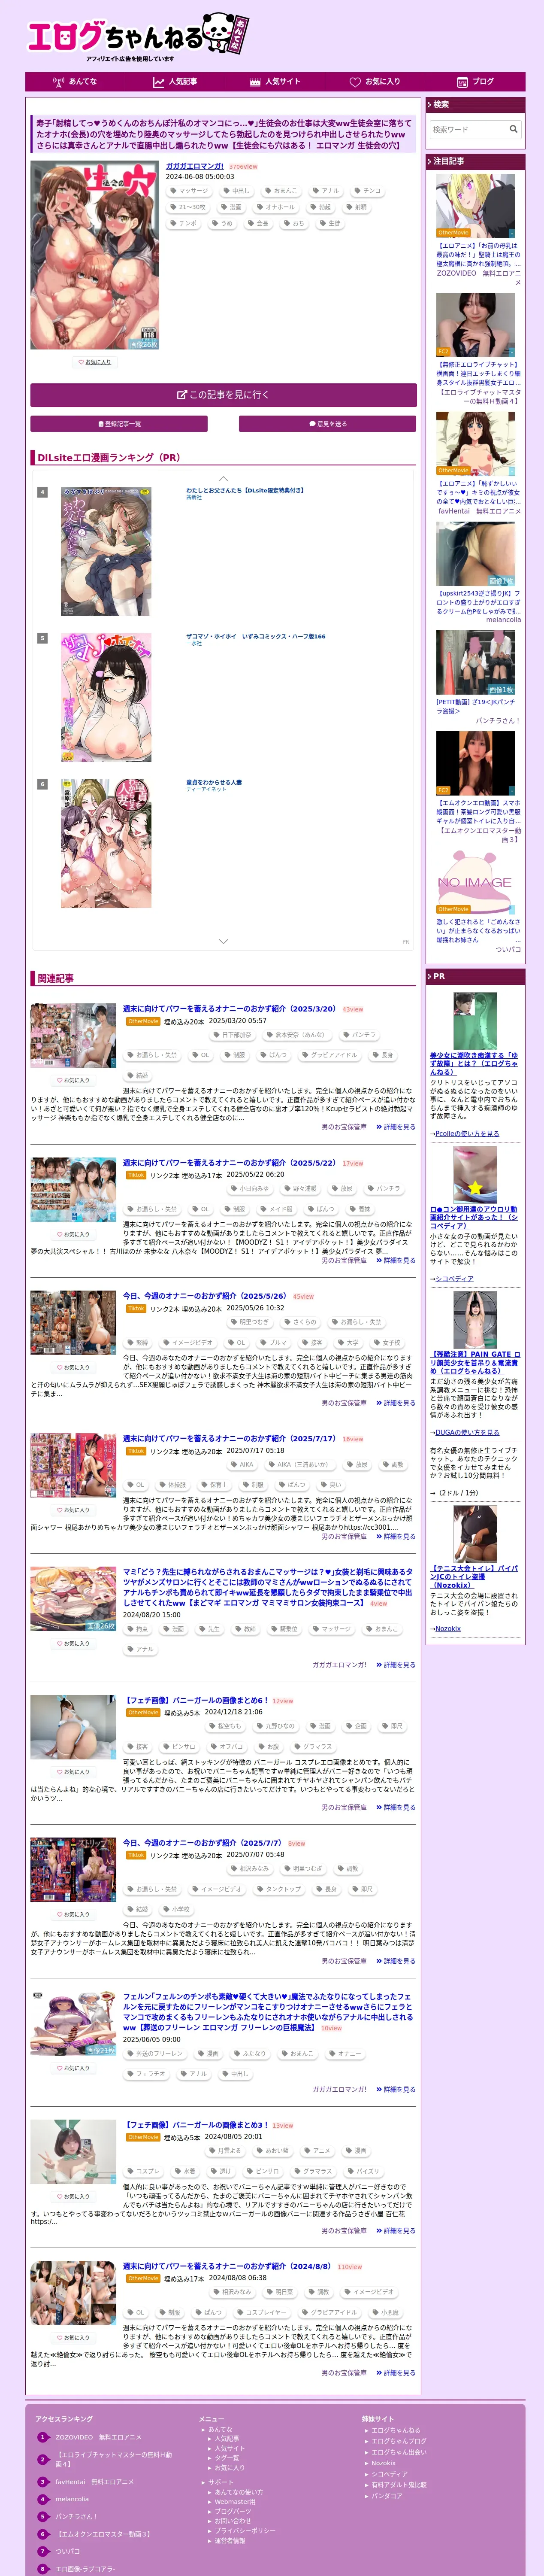This screenshot has width=544, height=2576.
Task: Open the お気に入り tab in the top menu
Action: [x=375, y=82]
